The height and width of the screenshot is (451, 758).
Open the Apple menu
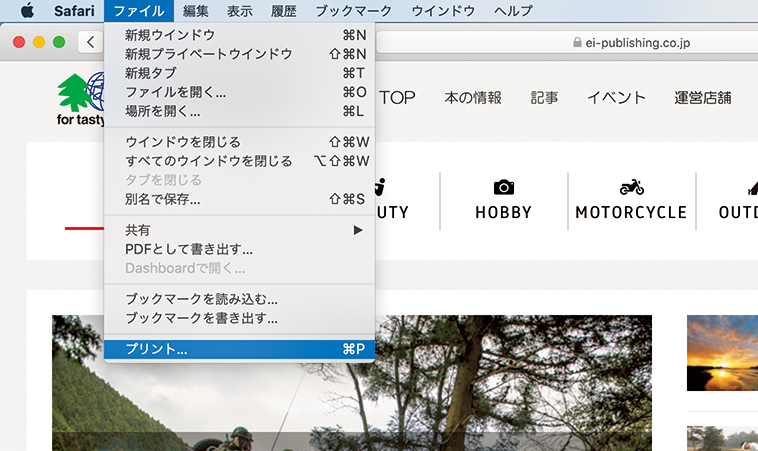point(27,11)
